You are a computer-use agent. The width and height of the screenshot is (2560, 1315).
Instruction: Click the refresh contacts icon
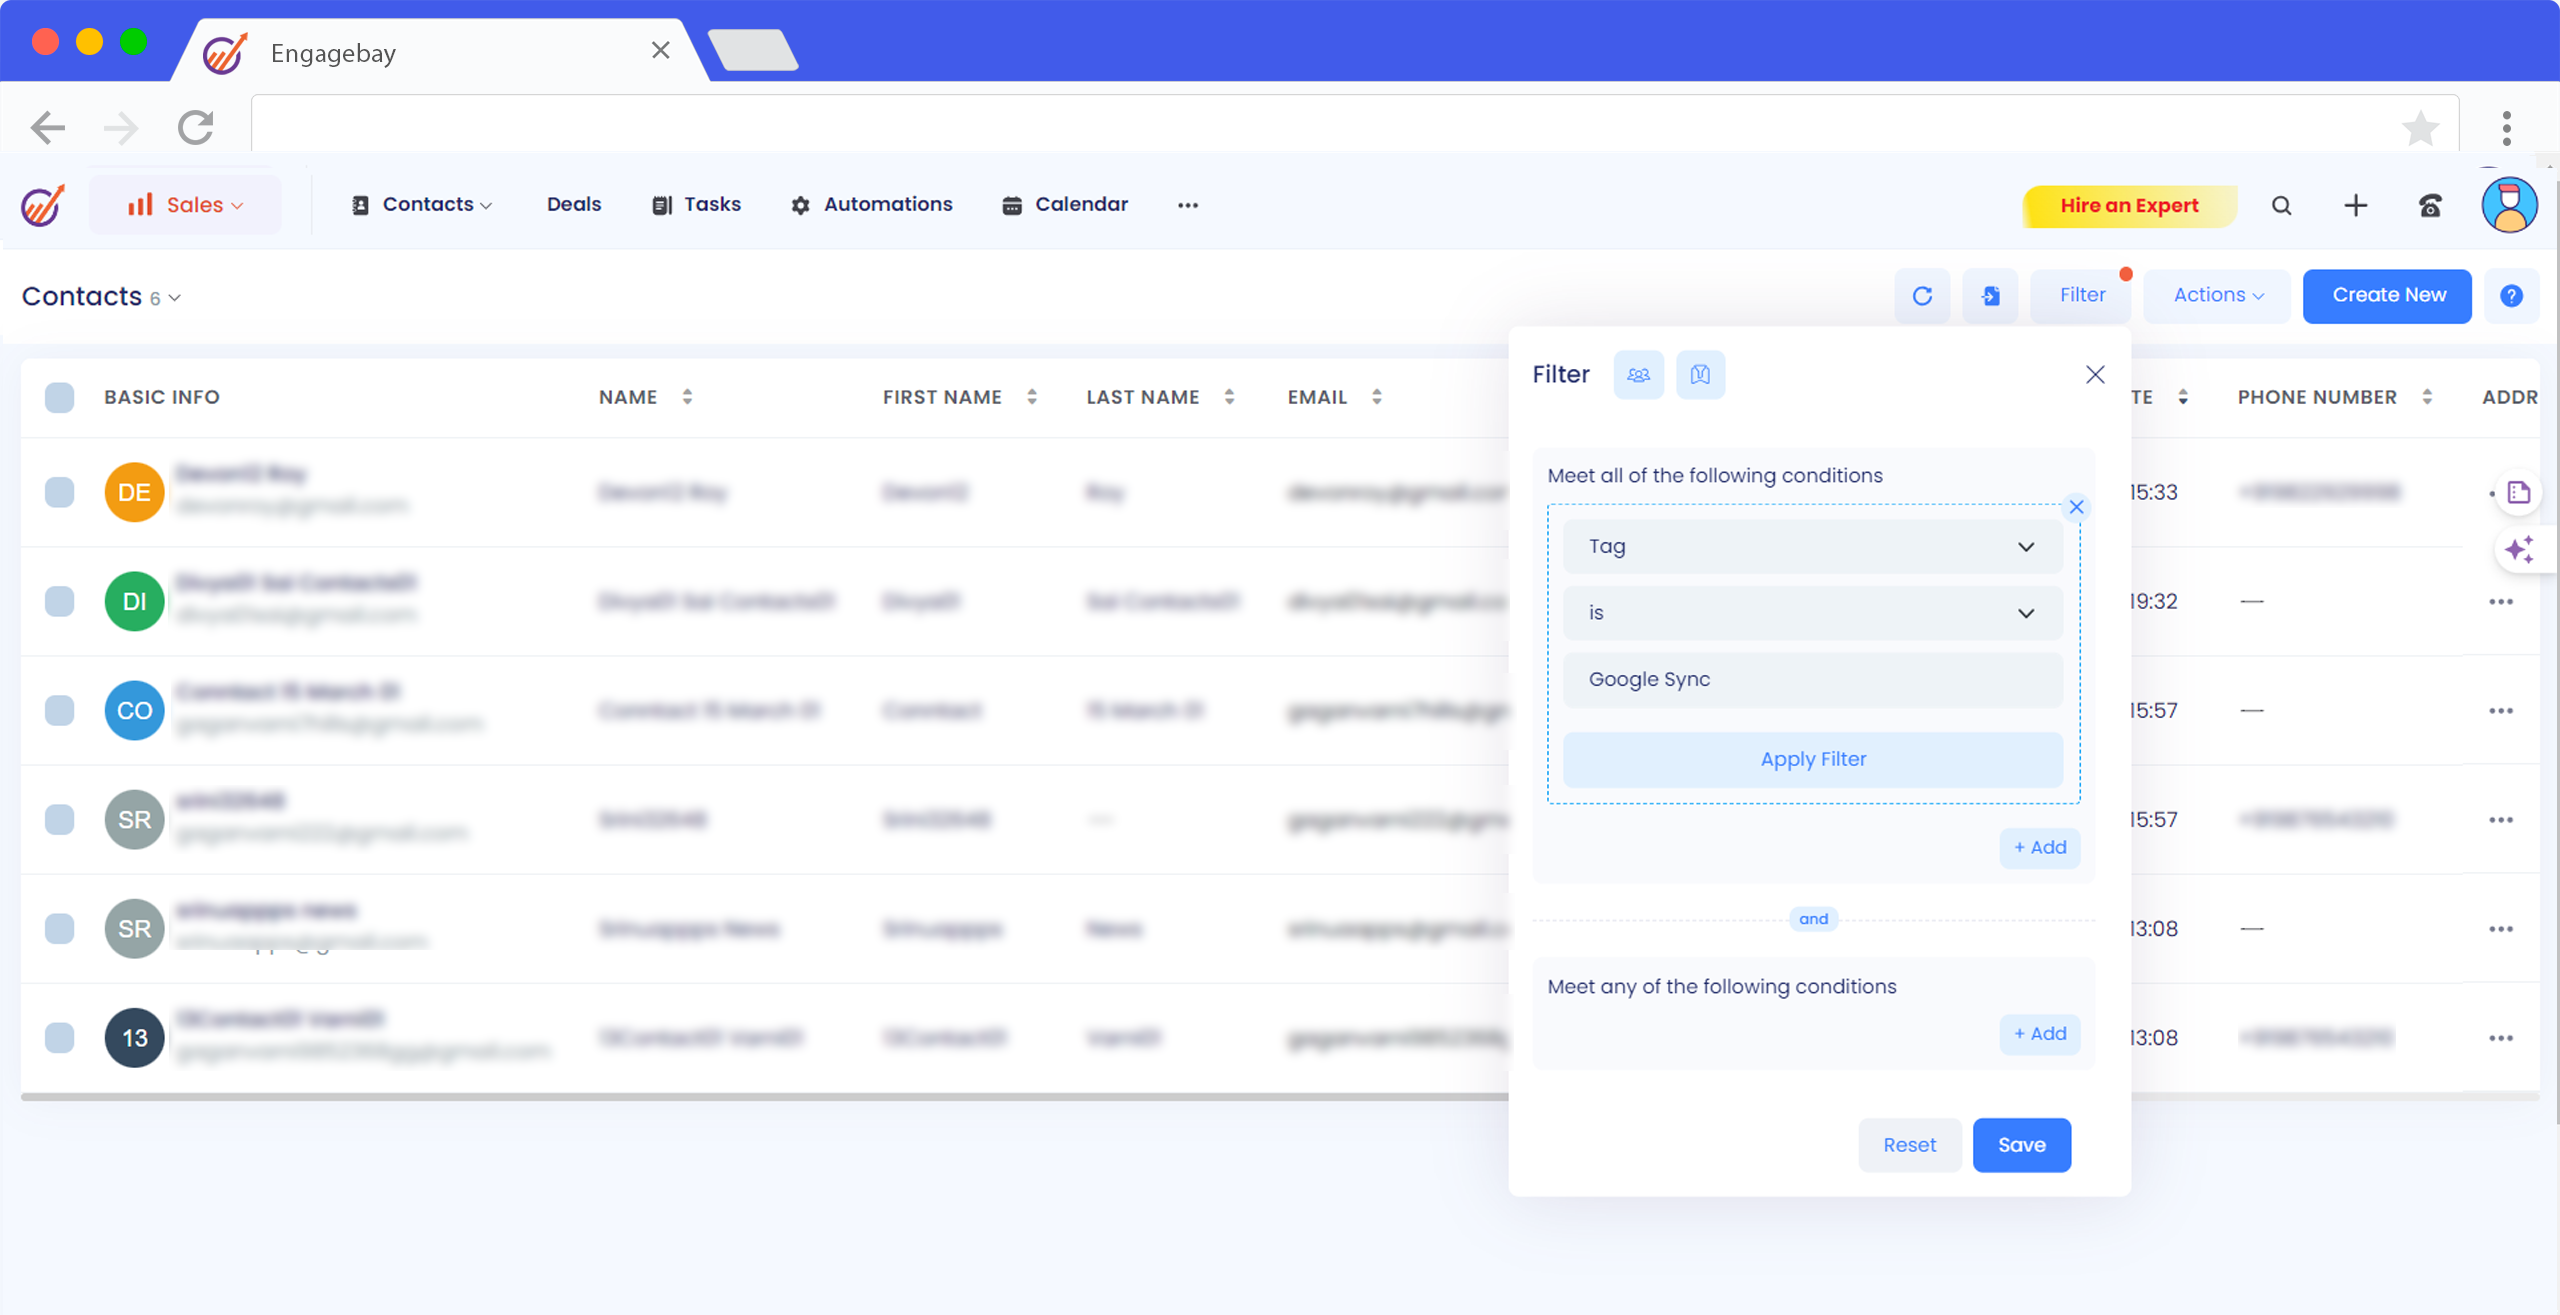click(1921, 296)
